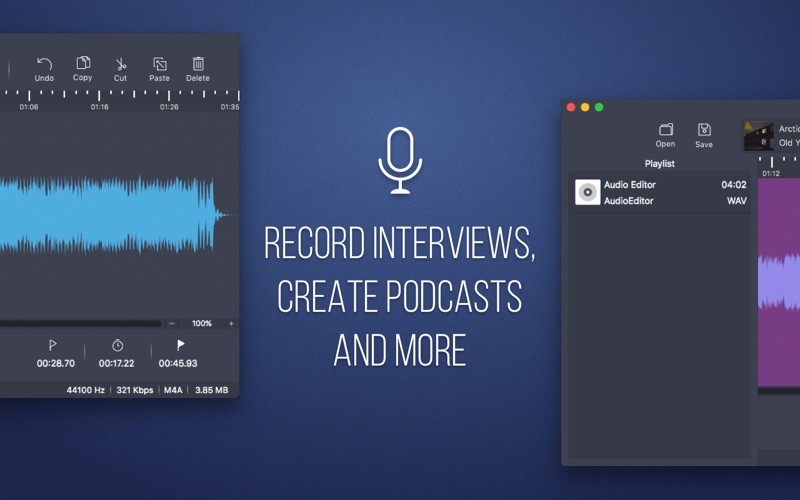Viewport: 800px width, 500px height.
Task: Click the Save disk icon
Action: click(x=704, y=130)
